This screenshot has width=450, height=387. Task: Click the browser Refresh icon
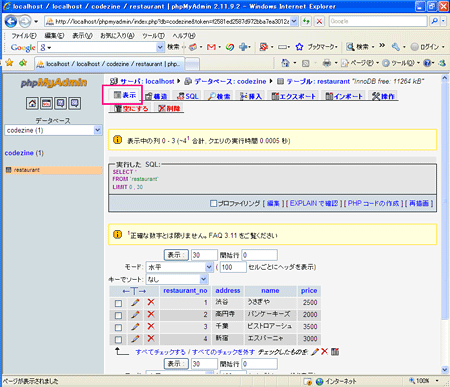click(306, 21)
